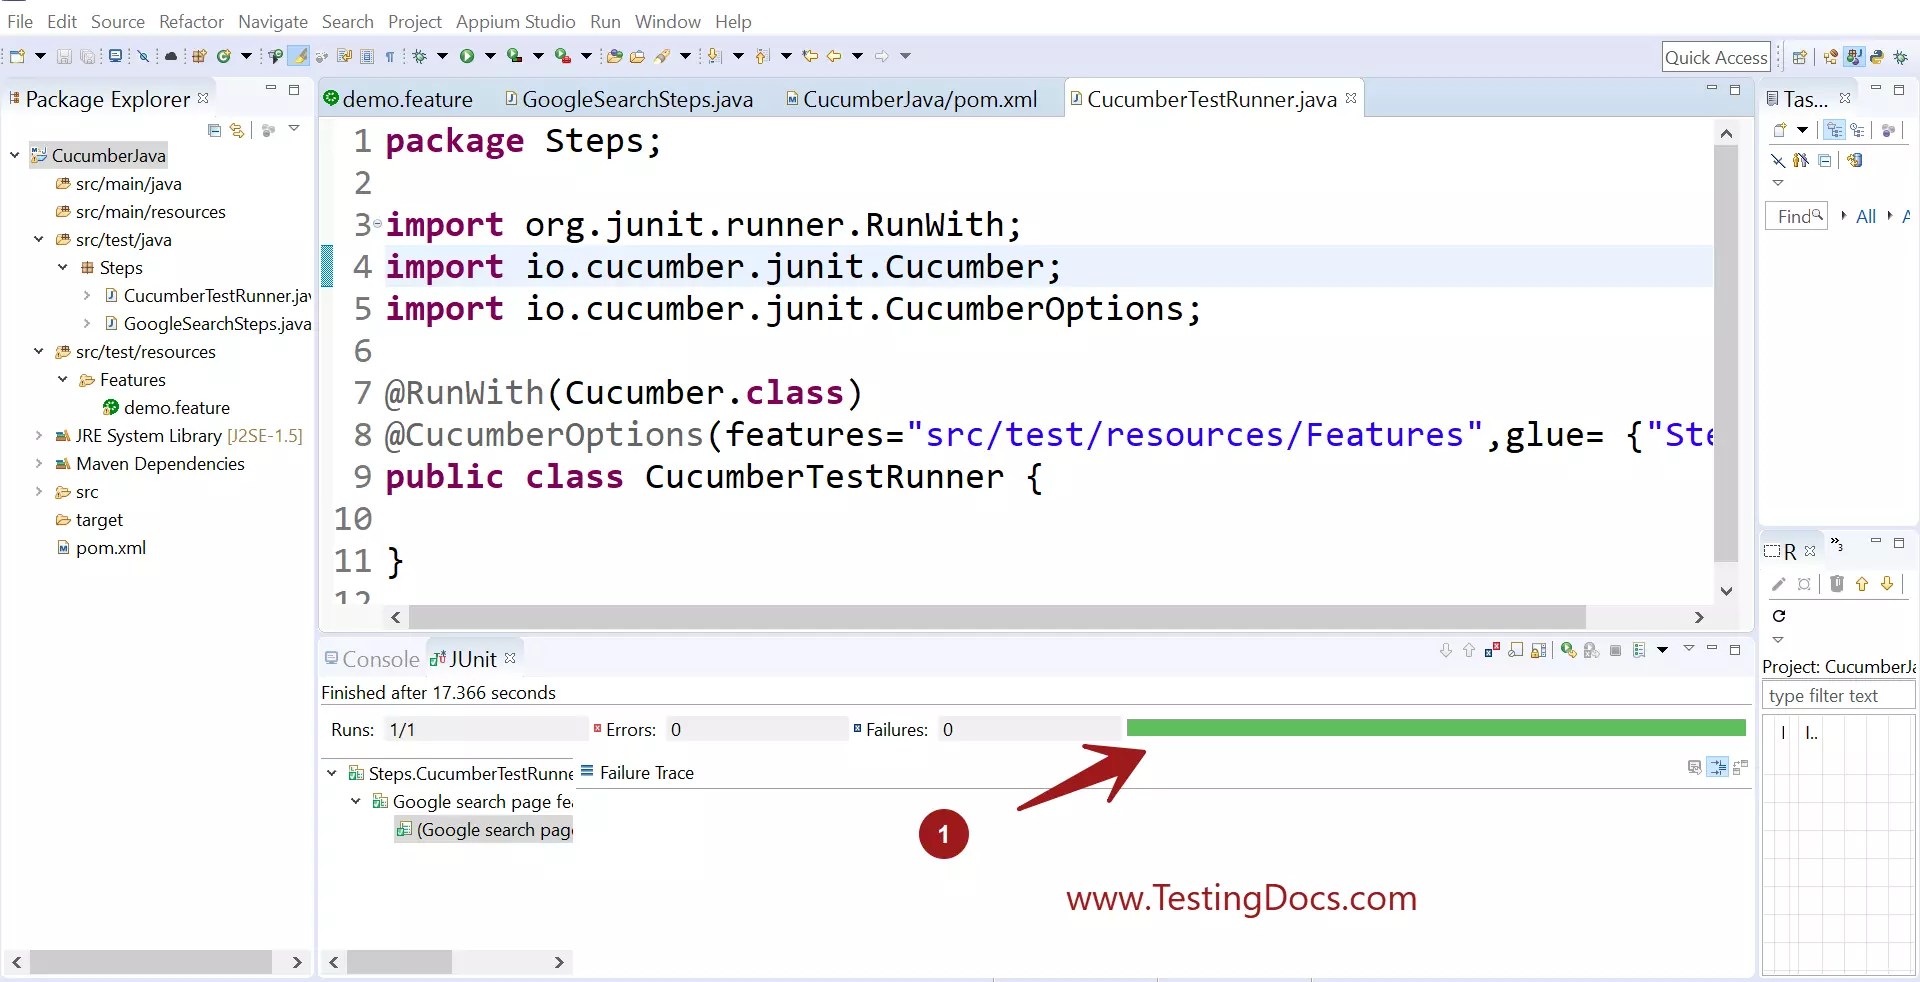Viewport: 1920px width, 982px height.
Task: Click the Quick Access button
Action: (1716, 57)
